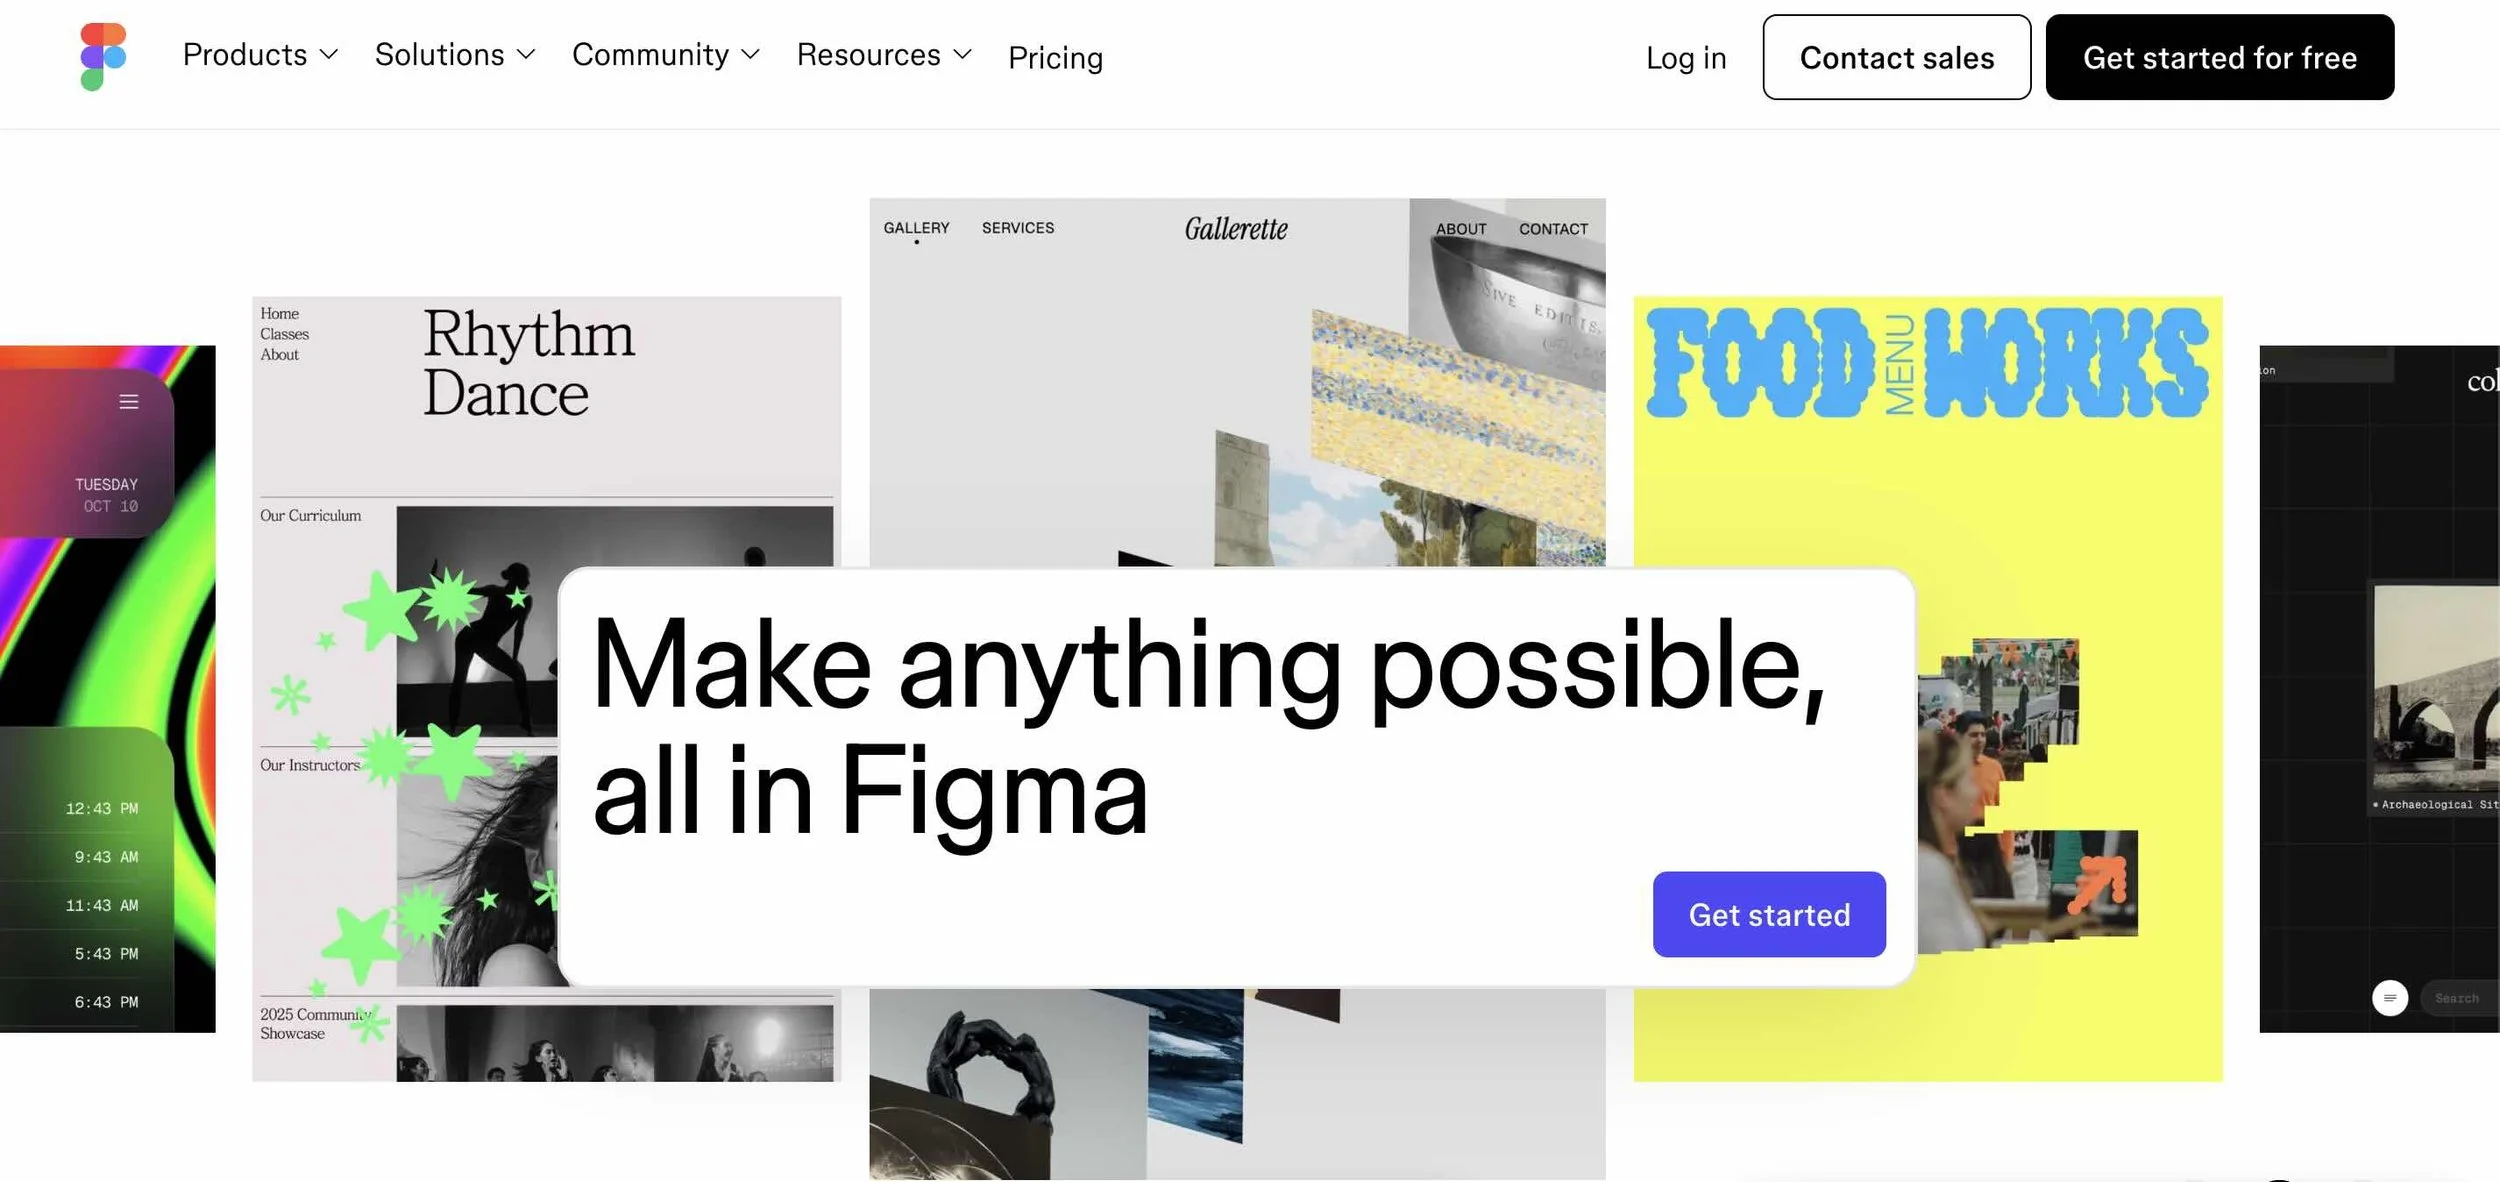This screenshot has width=2500, height=1182.
Task: Click the Gallerette logo text
Action: (1236, 229)
